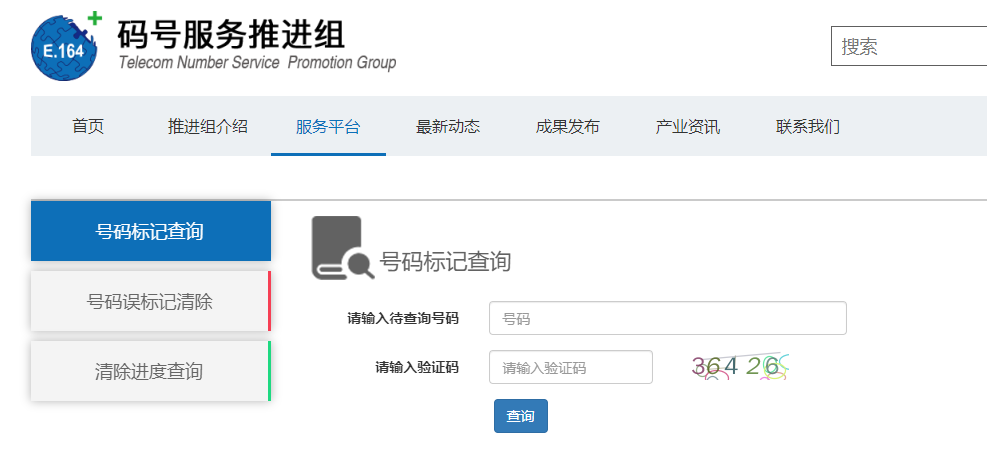Click the 码号服务推进组 site title

231,34
